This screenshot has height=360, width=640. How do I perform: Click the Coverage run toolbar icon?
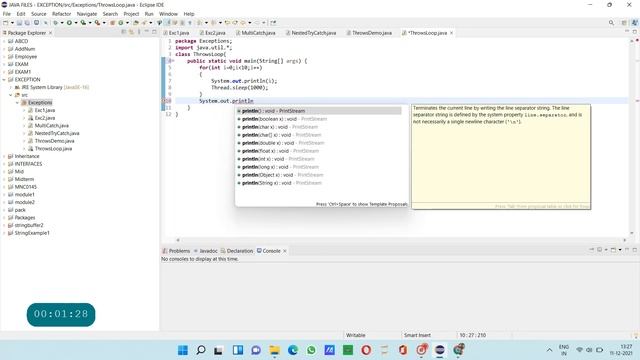tap(83, 23)
